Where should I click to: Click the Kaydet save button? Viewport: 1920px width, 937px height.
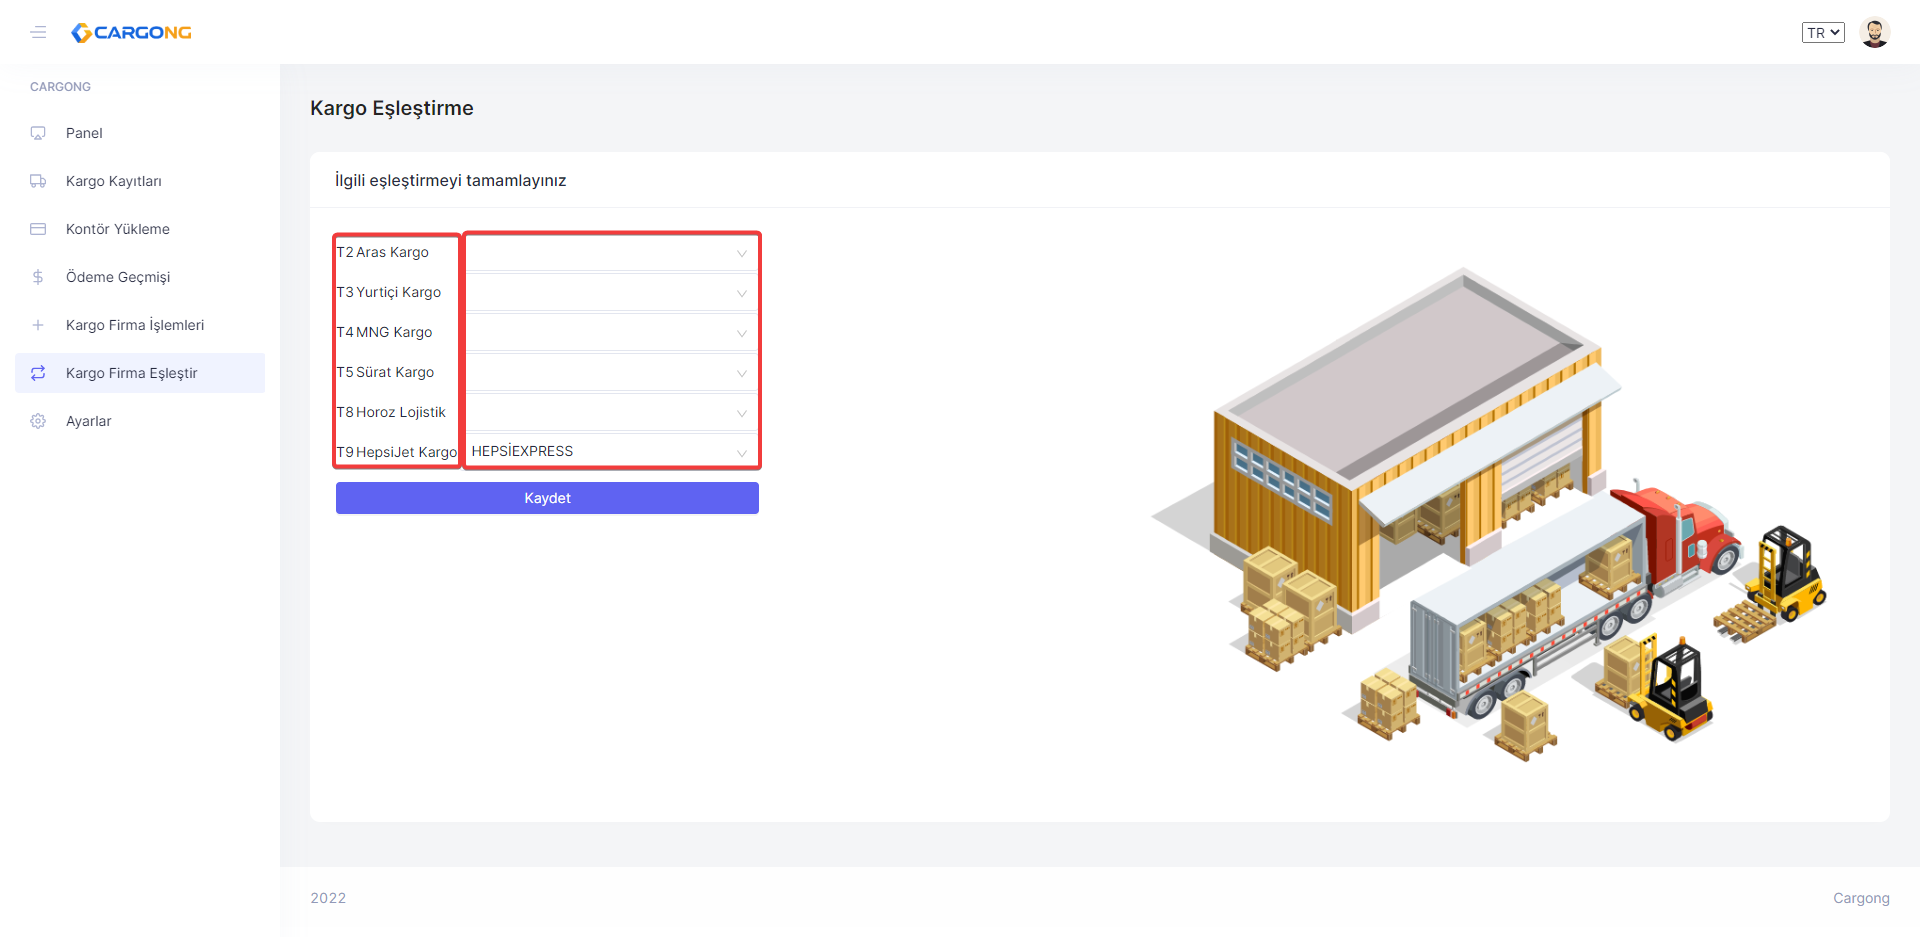547,498
